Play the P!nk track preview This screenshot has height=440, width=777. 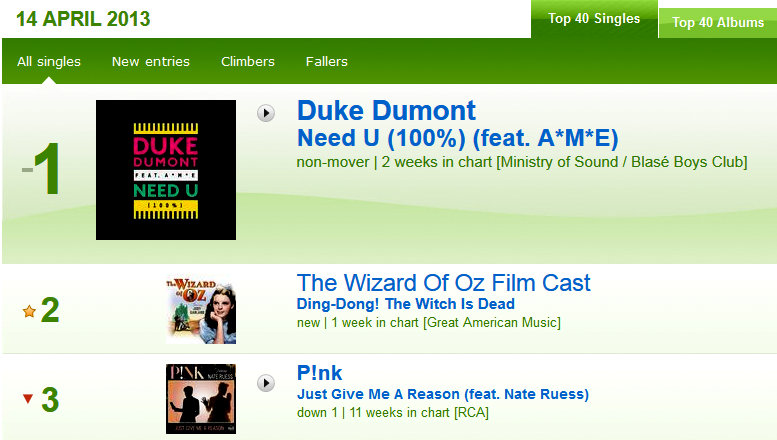(266, 383)
